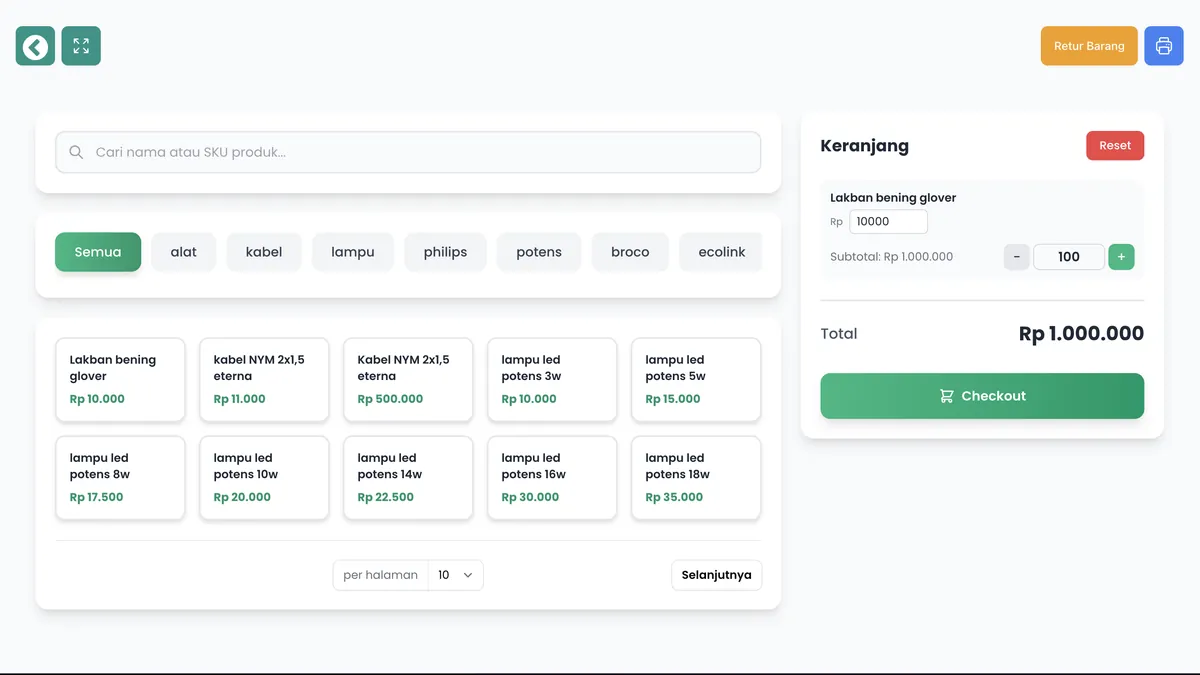1200x675 pixels.
Task: Click the Subtotal Rp 1.000.000 text
Action: click(x=891, y=257)
